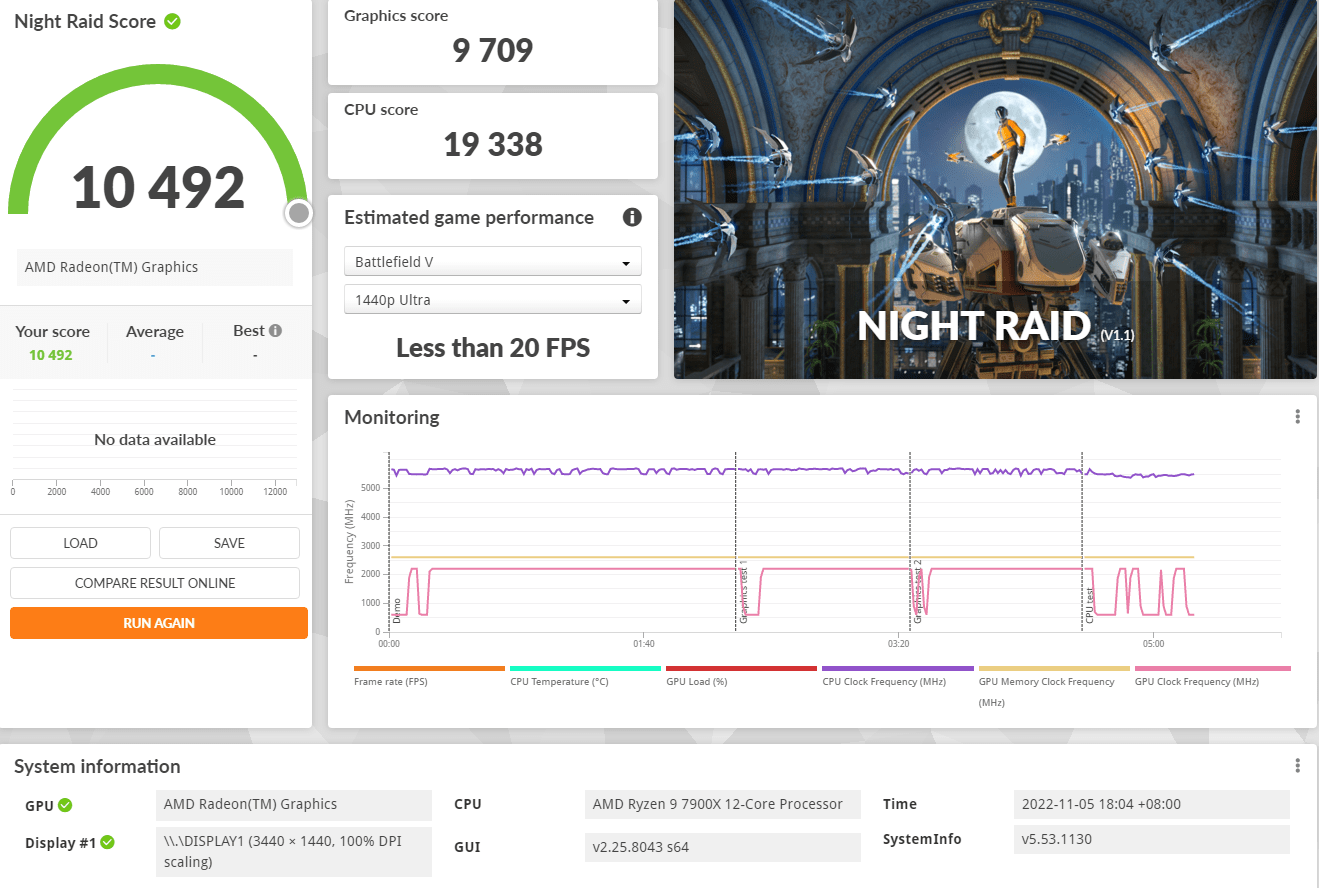The height and width of the screenshot is (888, 1319).
Task: Toggle the CPU Temperature legend swatch
Action: pyautogui.click(x=586, y=668)
